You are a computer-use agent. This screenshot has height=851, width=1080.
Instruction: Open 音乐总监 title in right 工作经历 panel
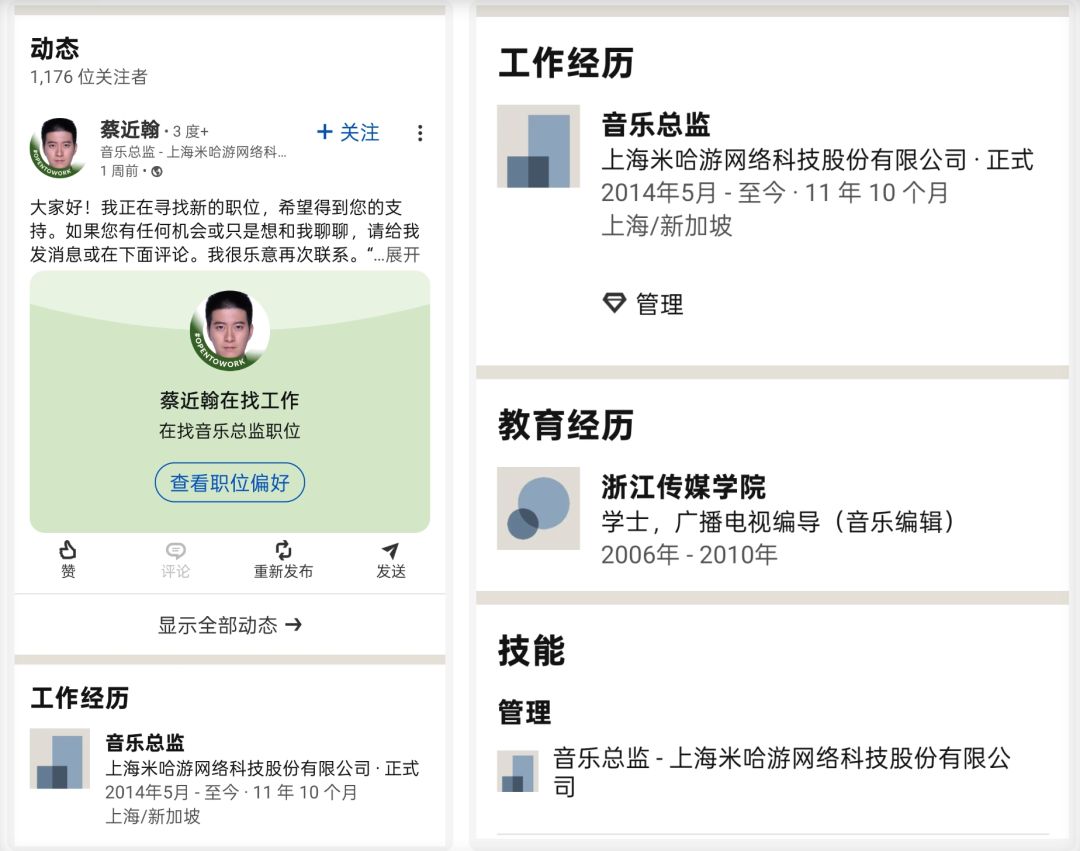point(656,125)
